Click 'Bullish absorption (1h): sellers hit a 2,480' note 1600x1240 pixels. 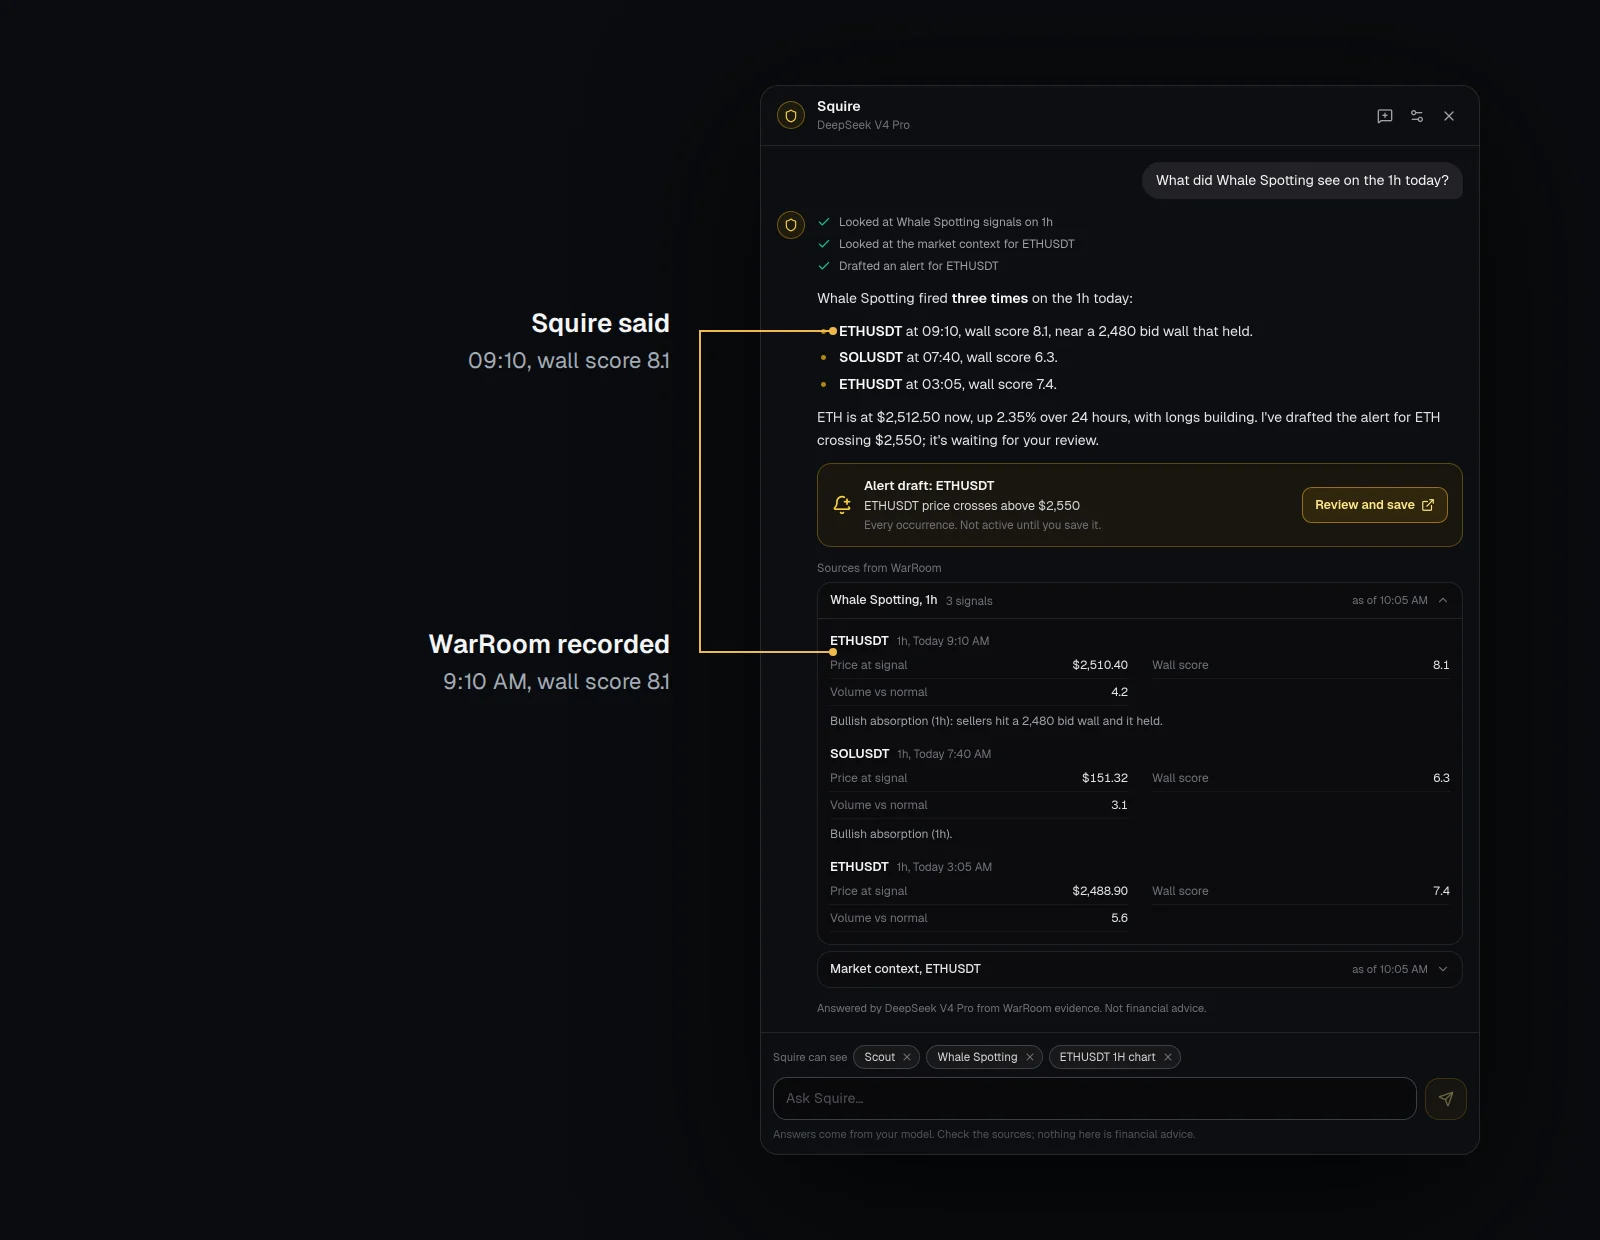coord(996,721)
